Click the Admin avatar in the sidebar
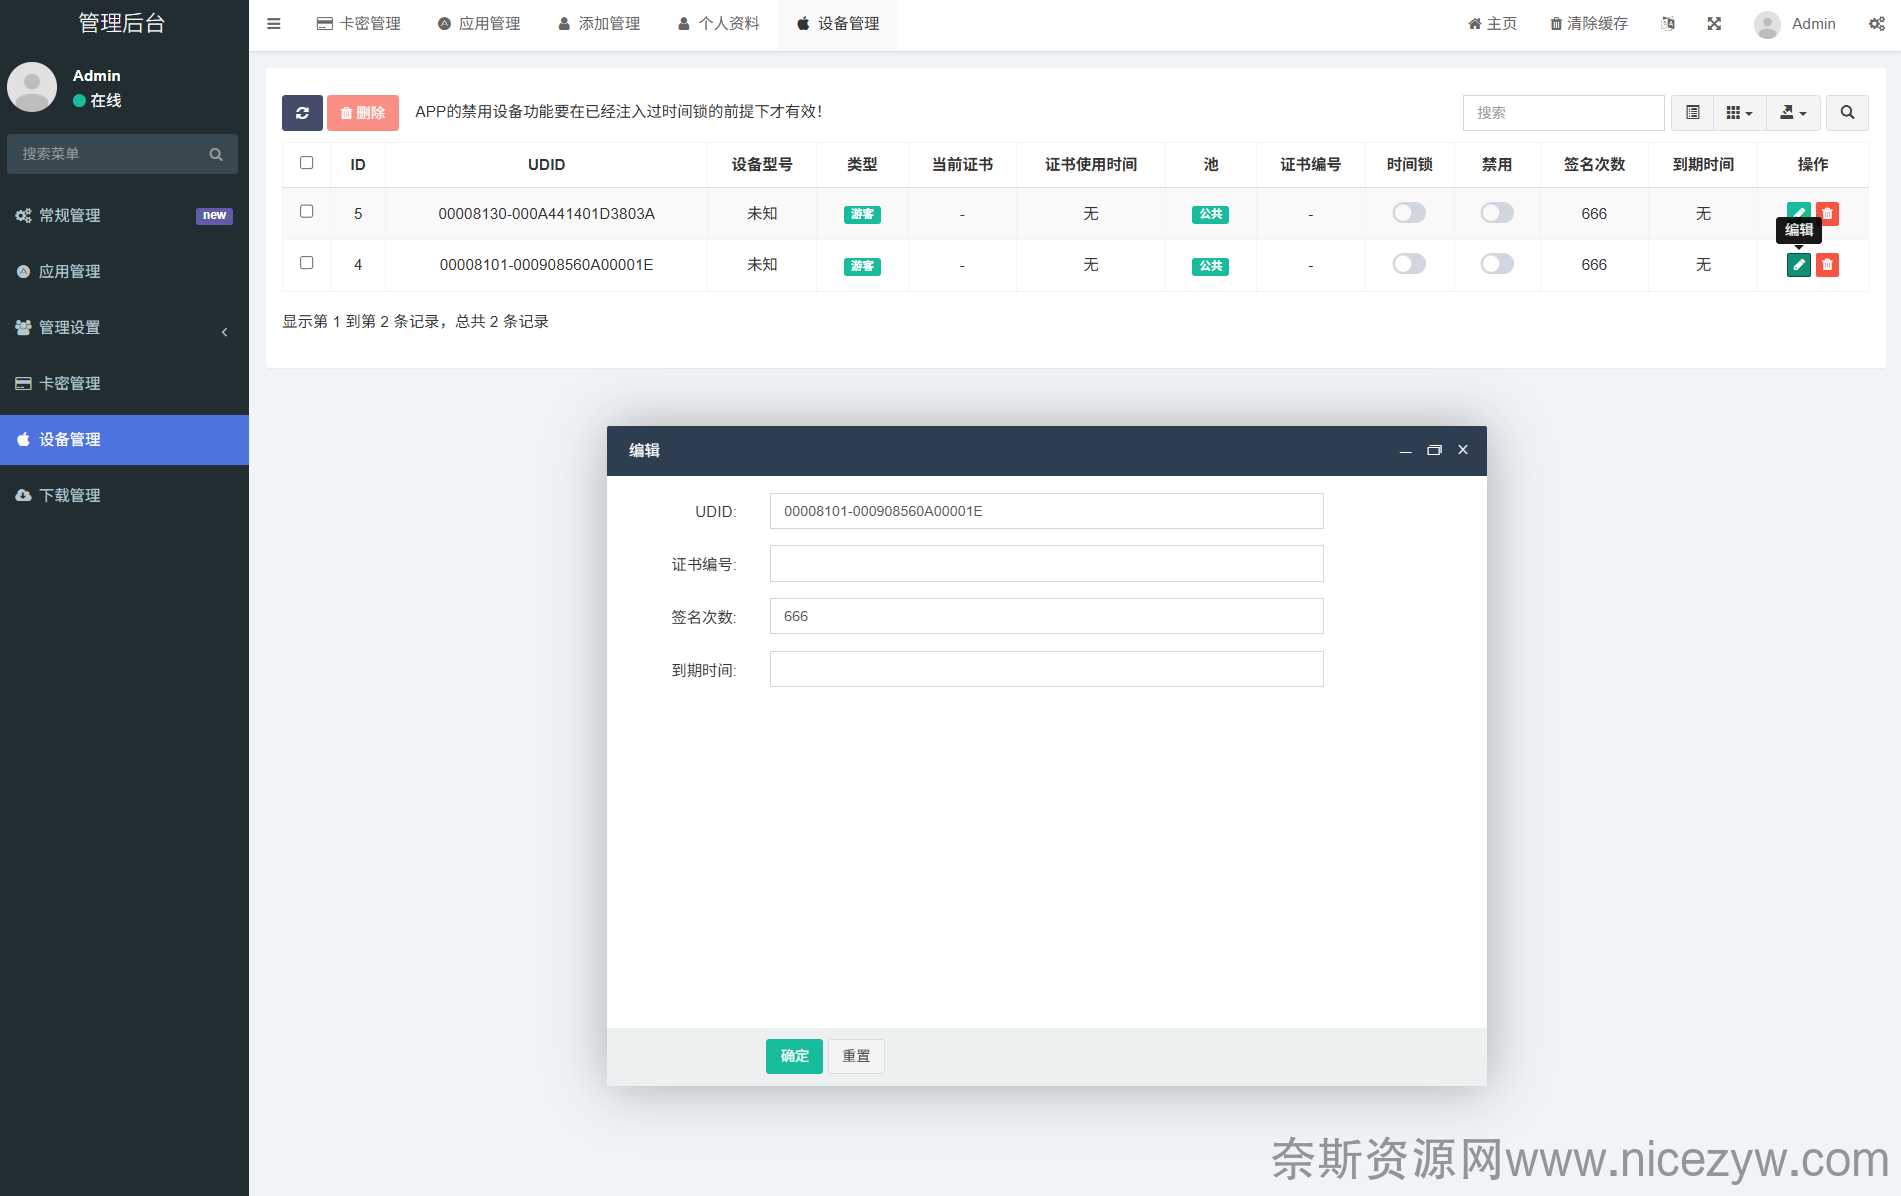1901x1196 pixels. [x=32, y=87]
